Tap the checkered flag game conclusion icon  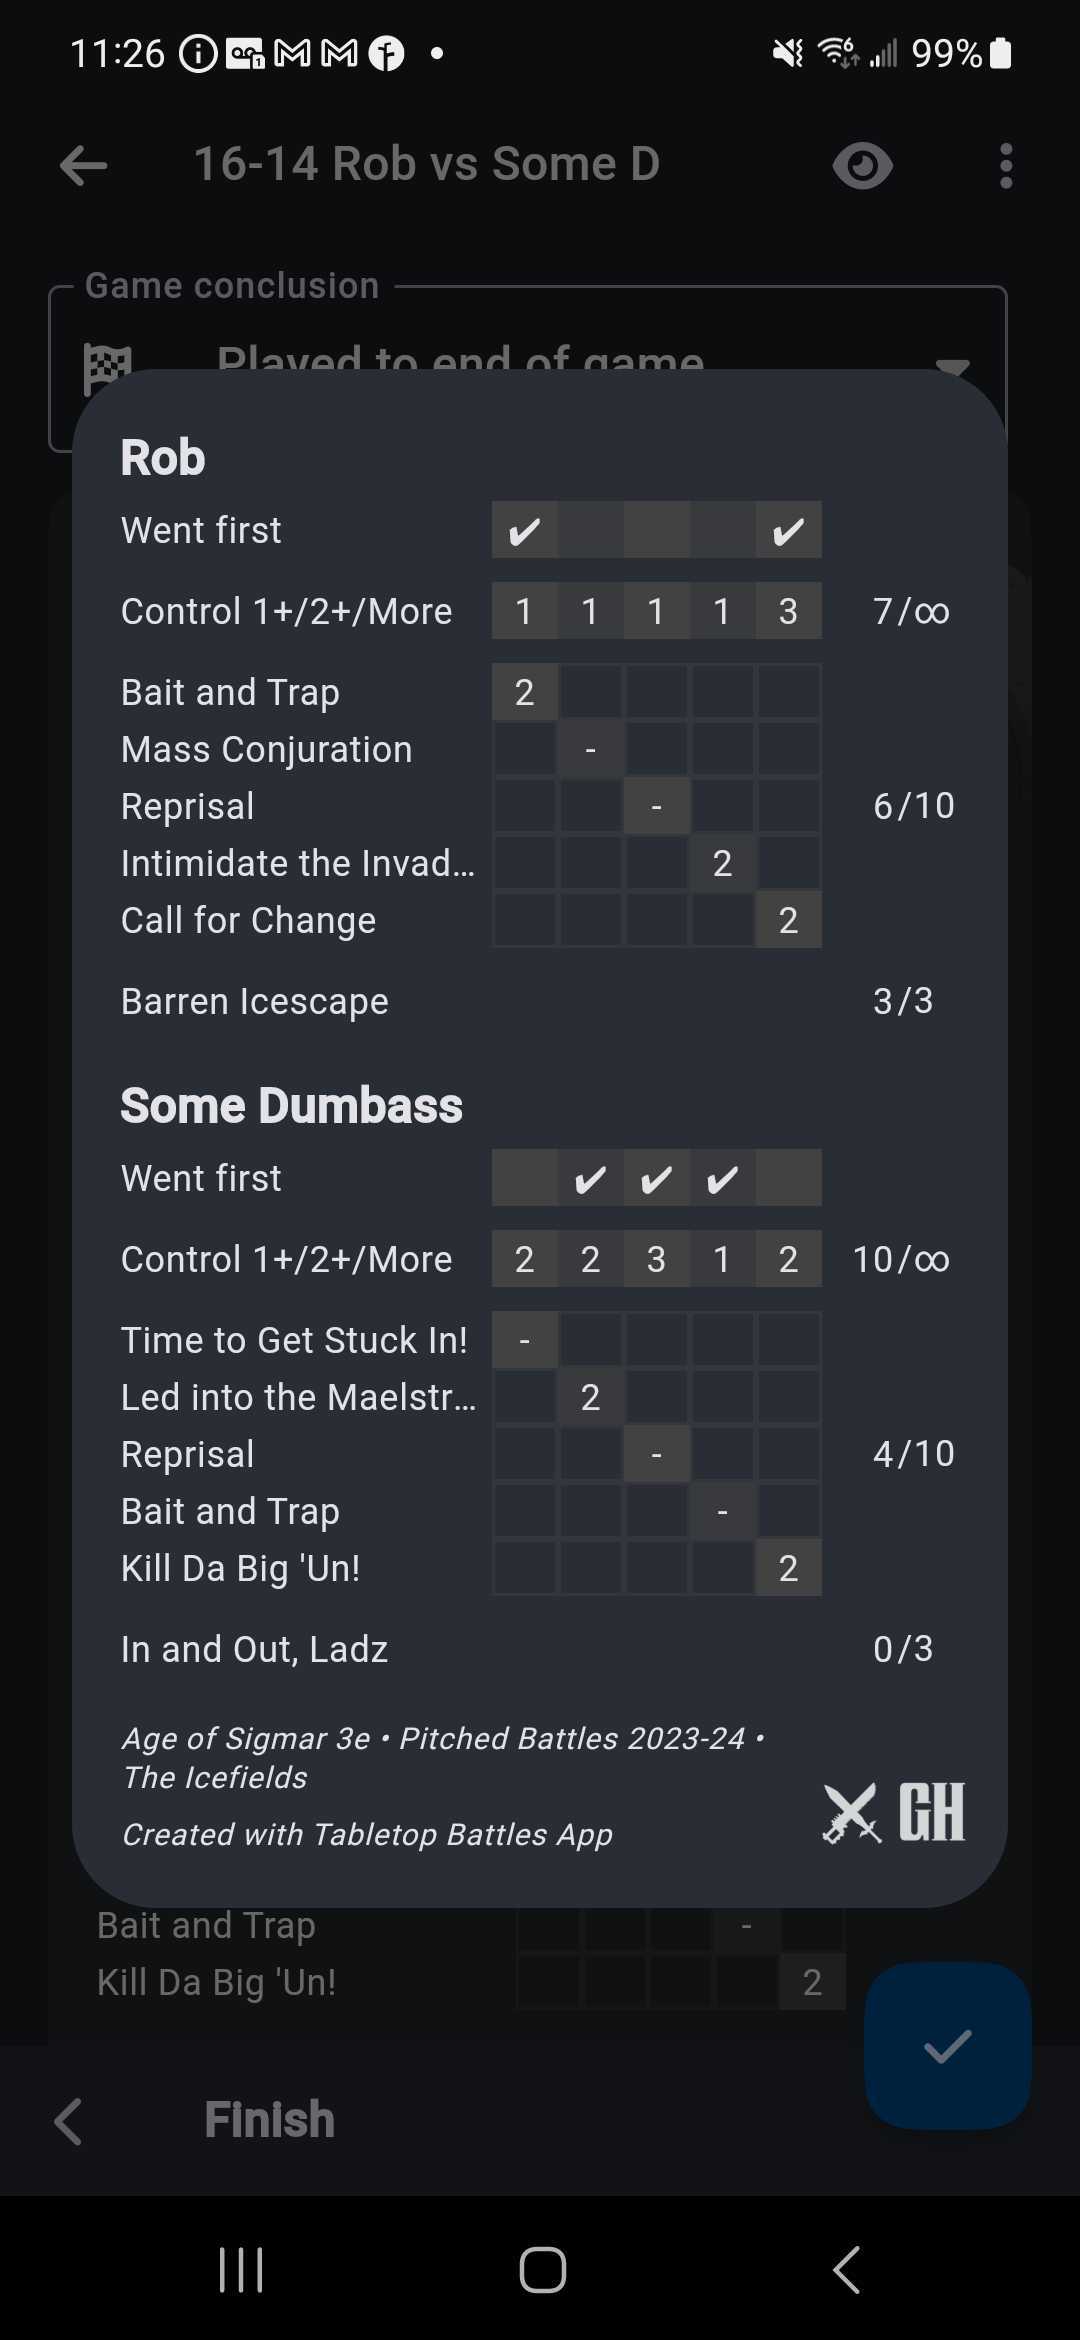[x=108, y=368]
